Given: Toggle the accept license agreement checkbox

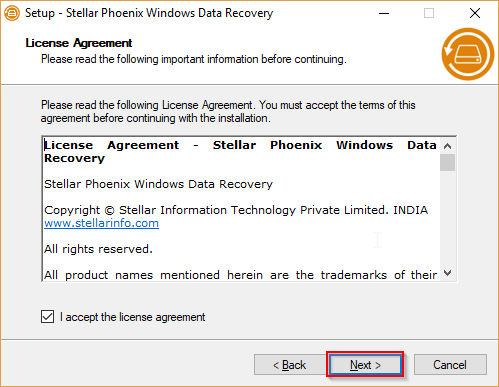Looking at the screenshot, I should click(48, 317).
